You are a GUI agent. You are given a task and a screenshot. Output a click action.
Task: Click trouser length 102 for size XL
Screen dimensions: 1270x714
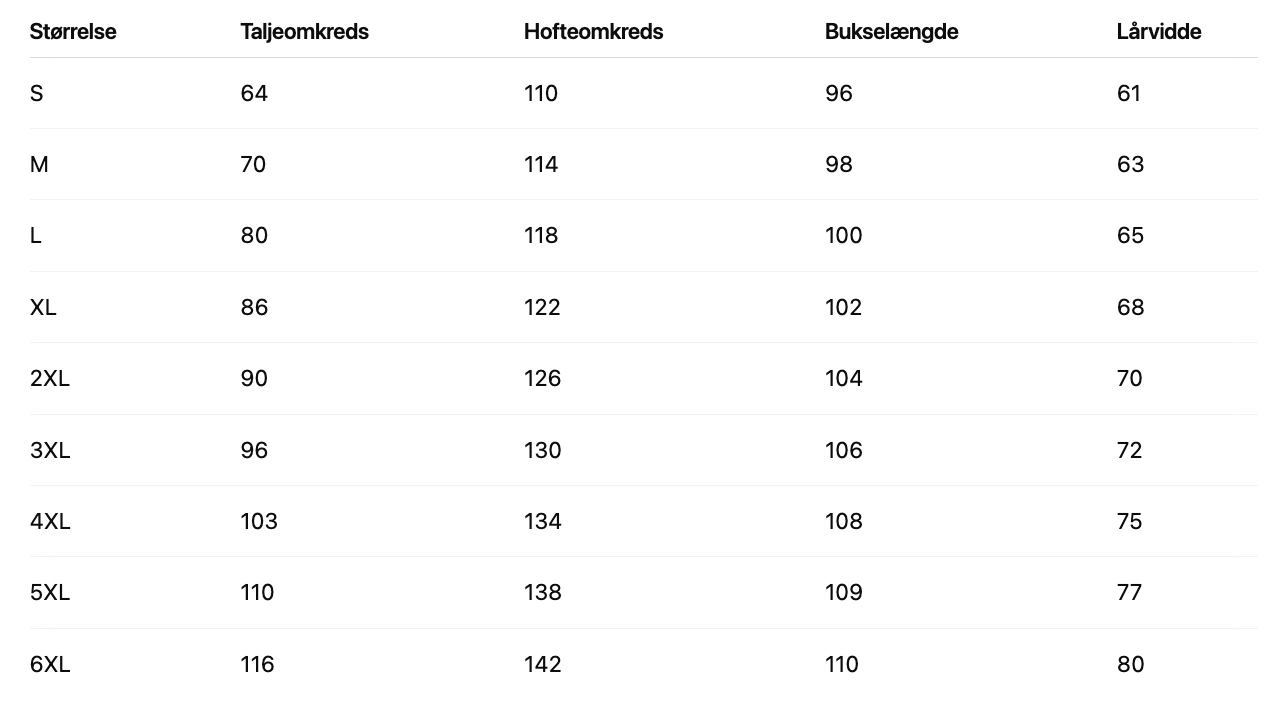tap(843, 308)
